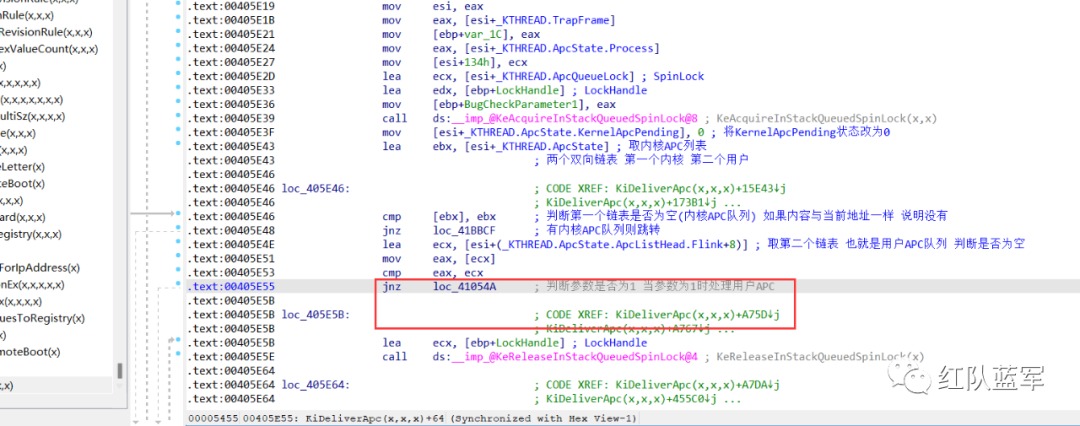Click the status bar file offset 00005455

(x=211, y=418)
